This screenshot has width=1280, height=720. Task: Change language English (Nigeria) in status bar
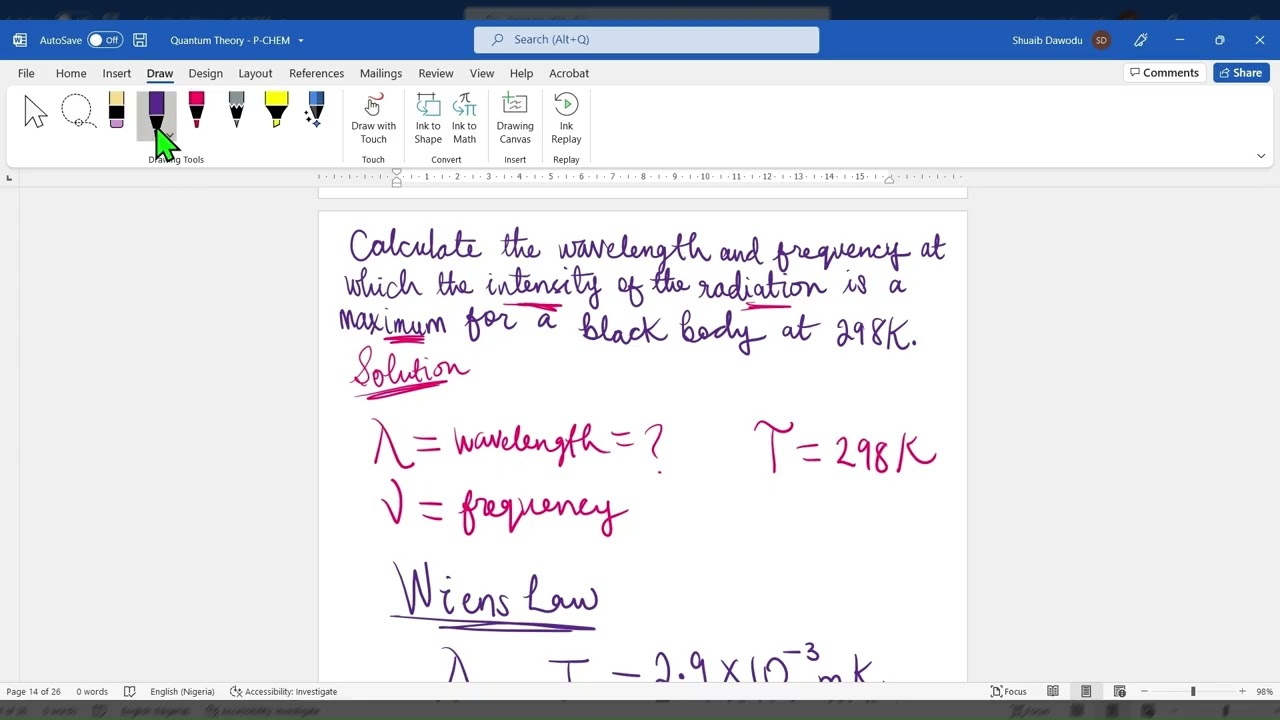coord(182,692)
